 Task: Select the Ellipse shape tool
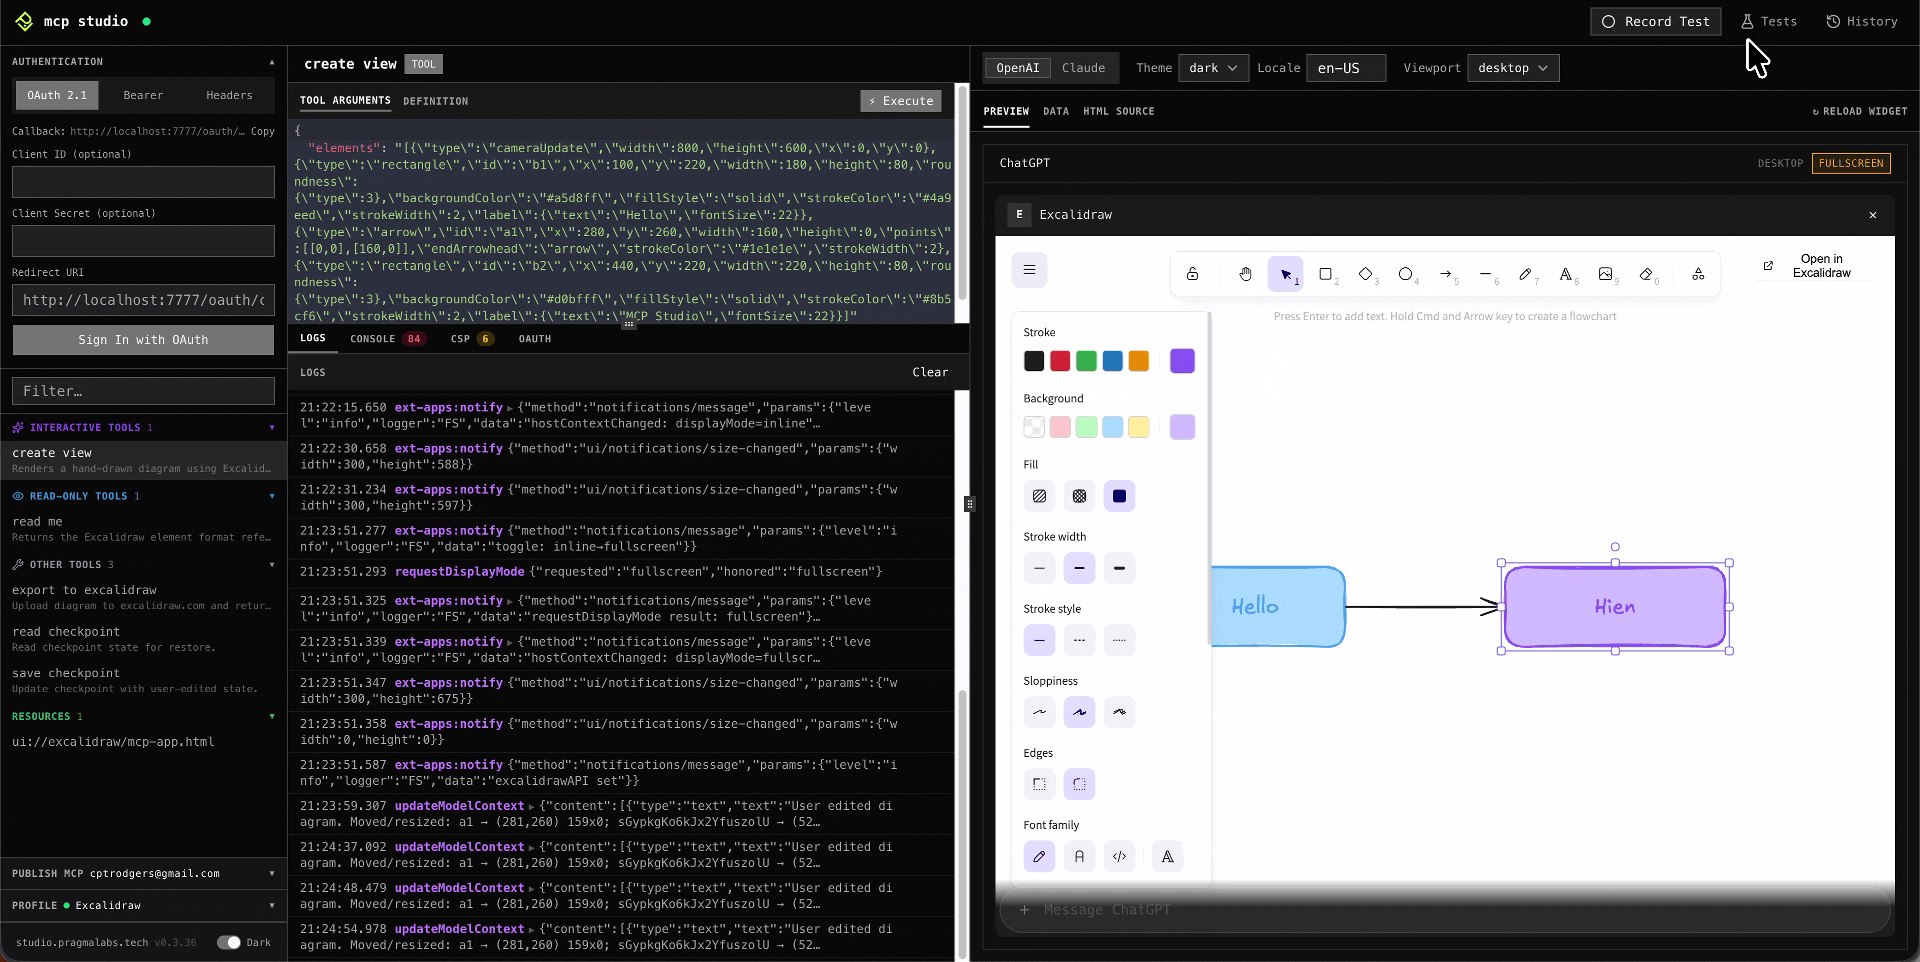click(1405, 274)
